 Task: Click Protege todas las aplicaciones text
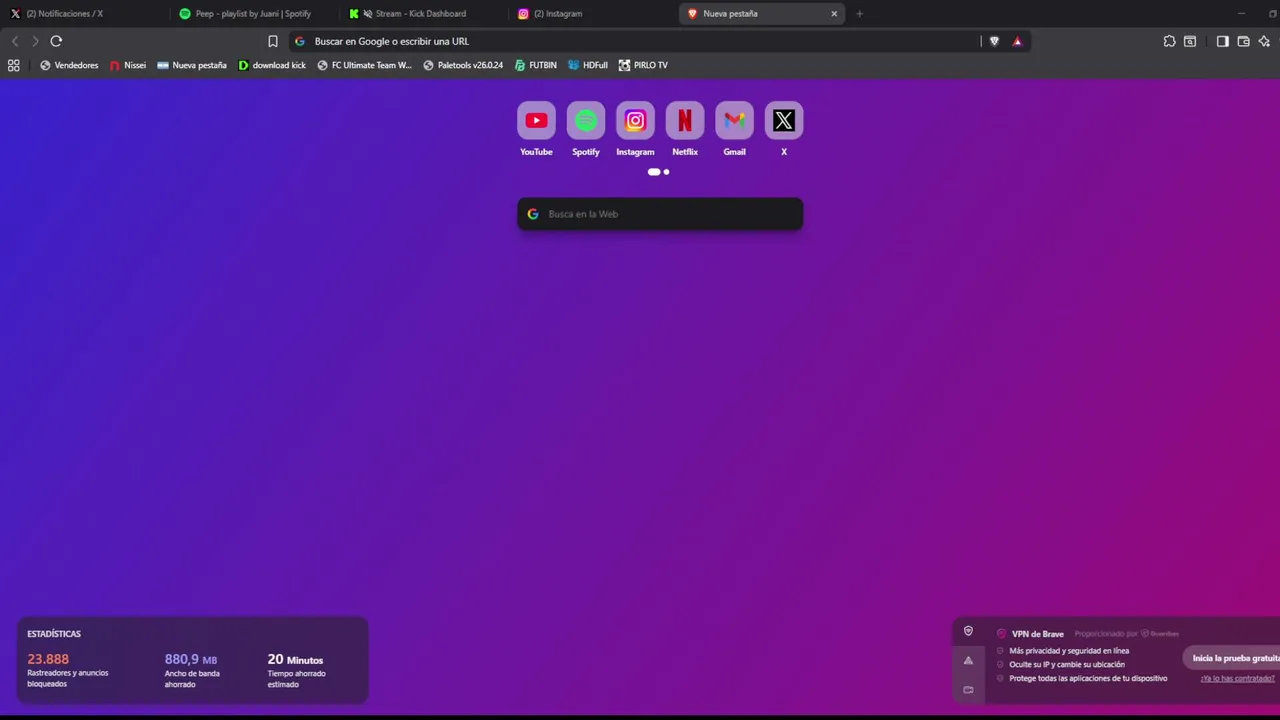[1088, 678]
